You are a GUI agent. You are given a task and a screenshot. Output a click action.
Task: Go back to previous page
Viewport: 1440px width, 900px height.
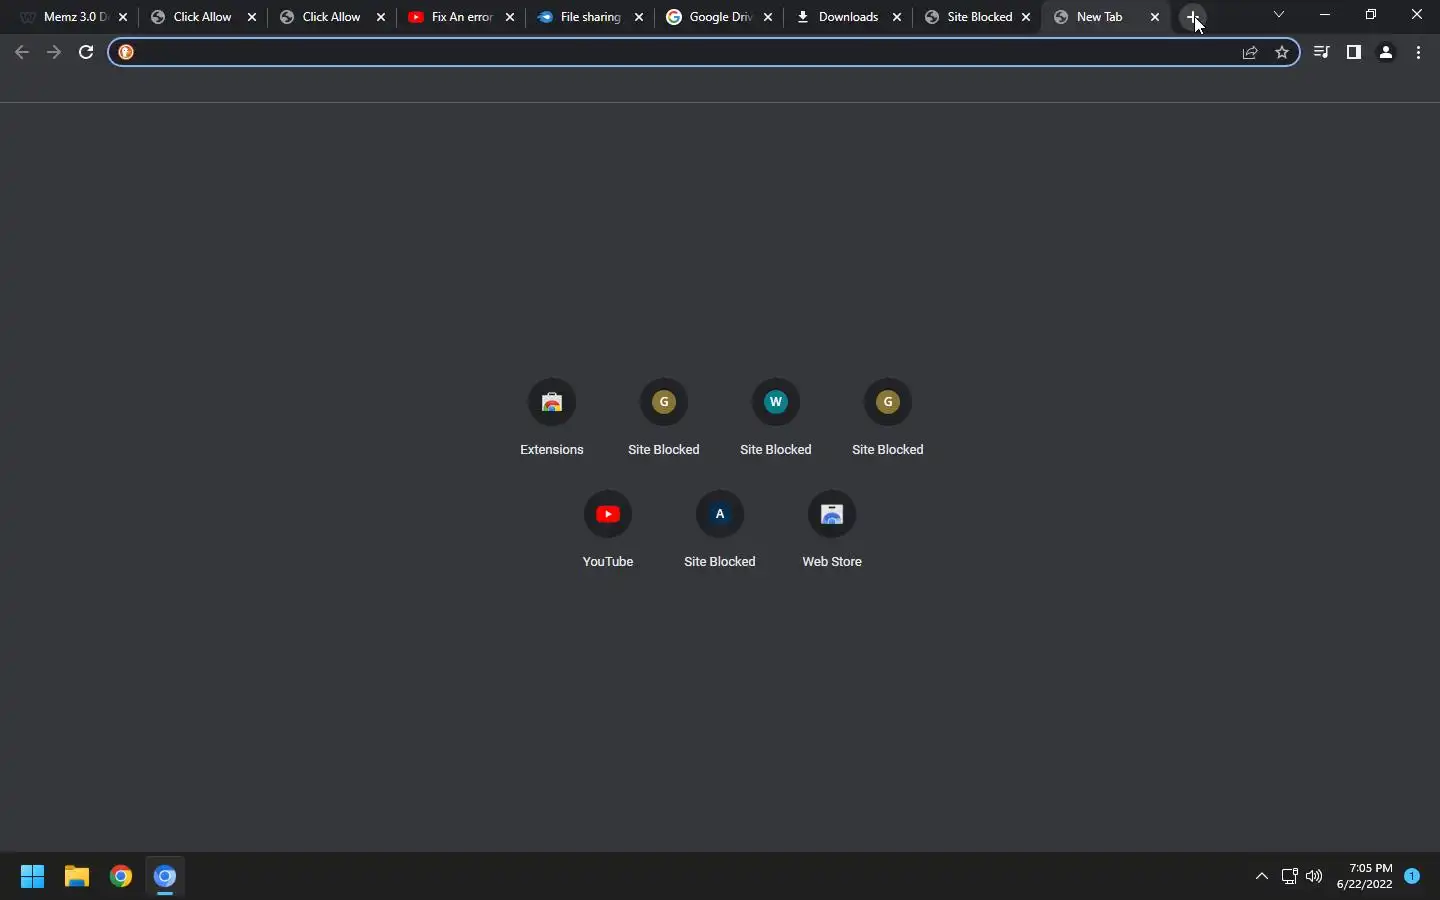22,52
